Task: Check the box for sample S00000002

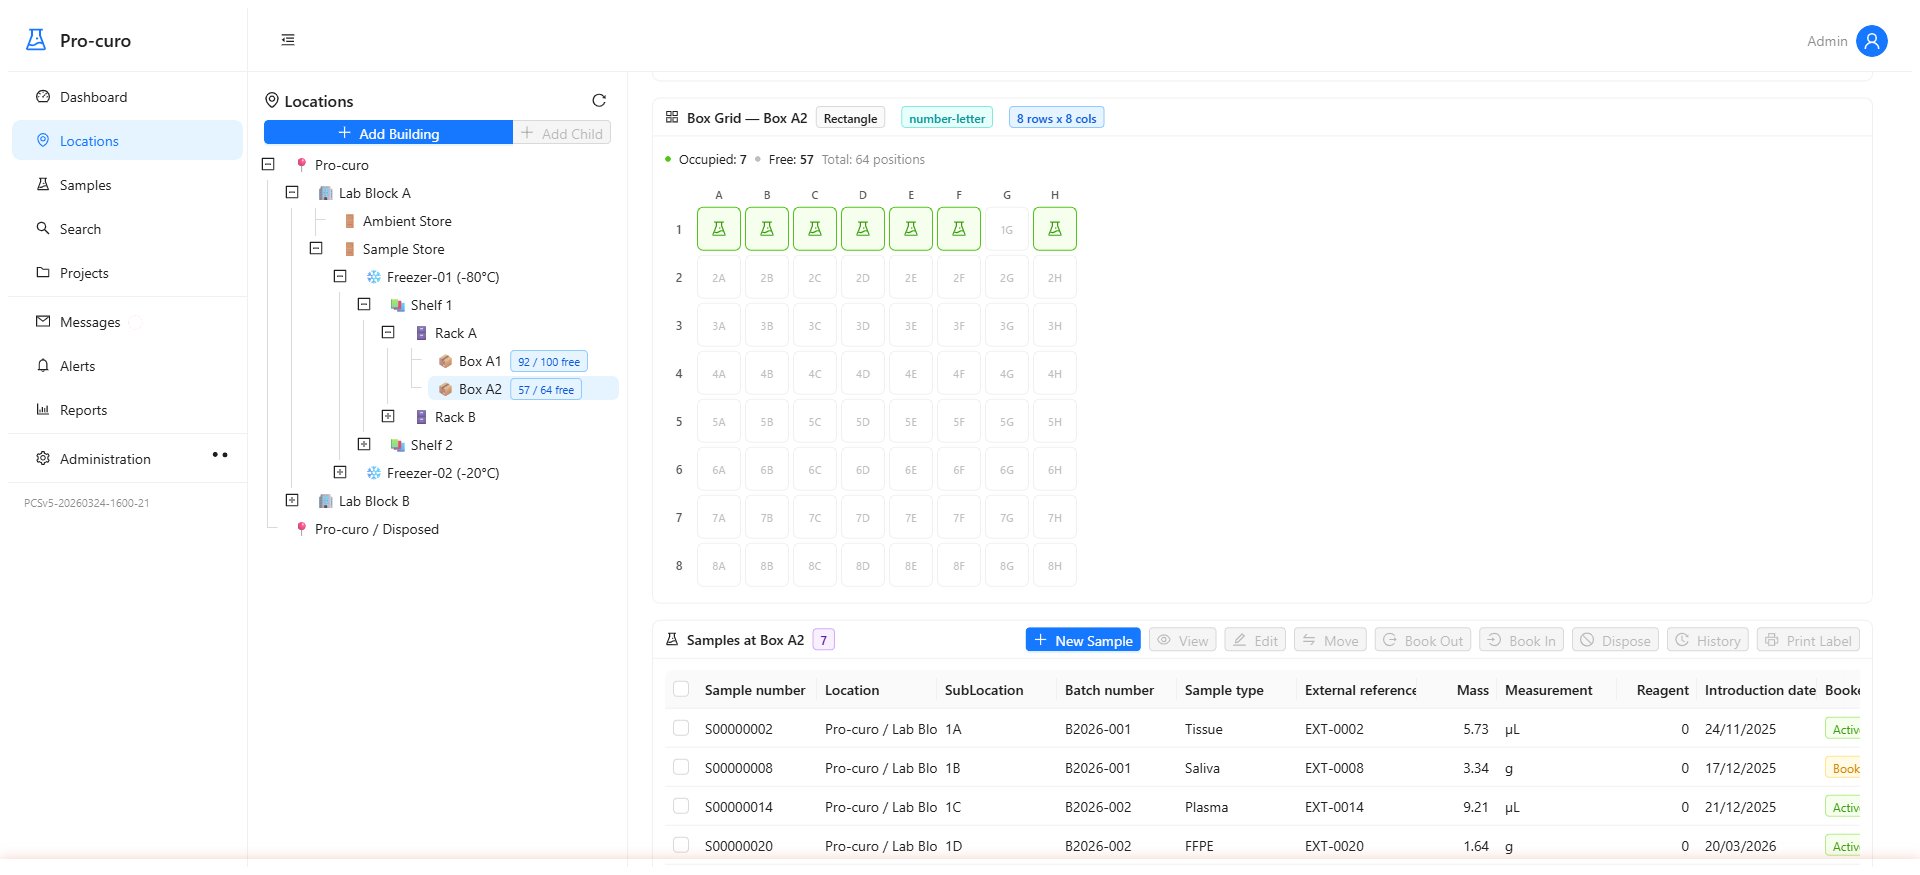Action: click(681, 729)
